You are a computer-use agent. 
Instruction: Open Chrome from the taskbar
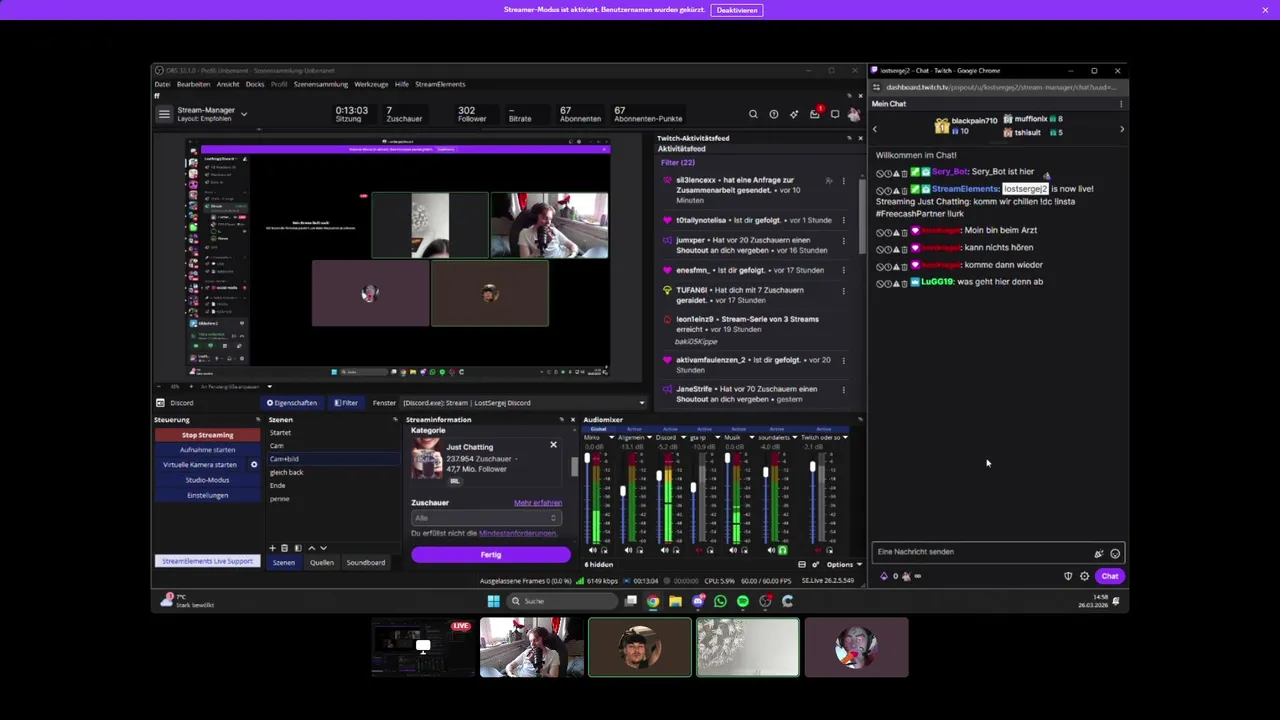653,601
